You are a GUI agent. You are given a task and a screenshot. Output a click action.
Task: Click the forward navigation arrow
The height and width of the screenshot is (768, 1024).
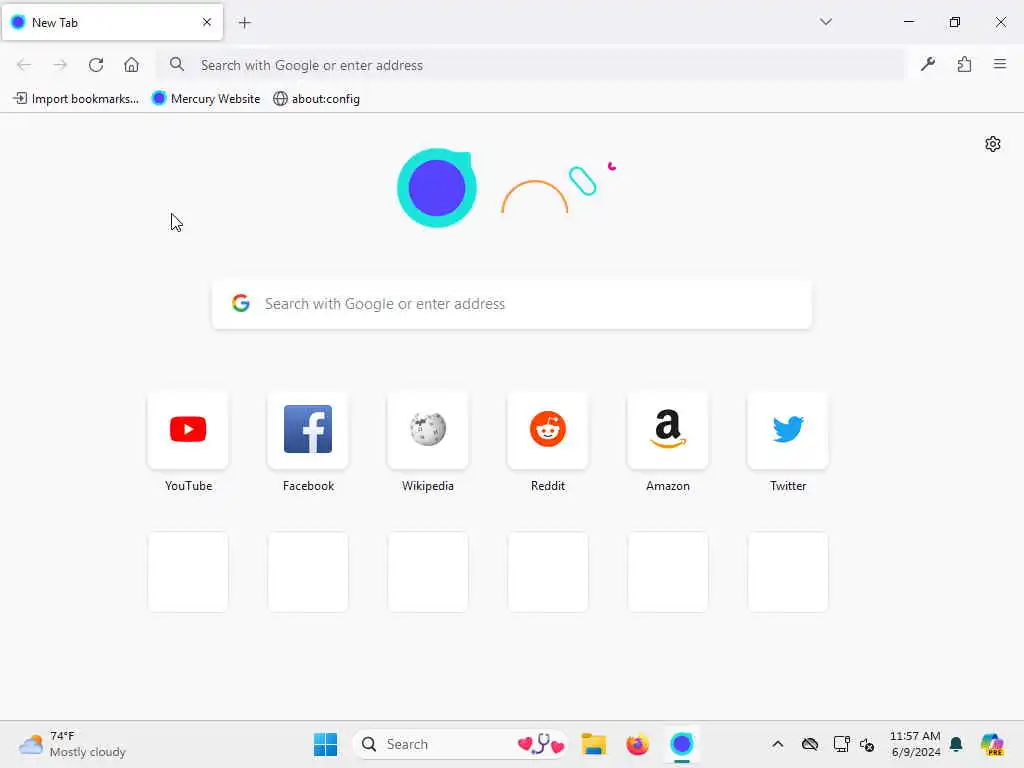tap(60, 65)
